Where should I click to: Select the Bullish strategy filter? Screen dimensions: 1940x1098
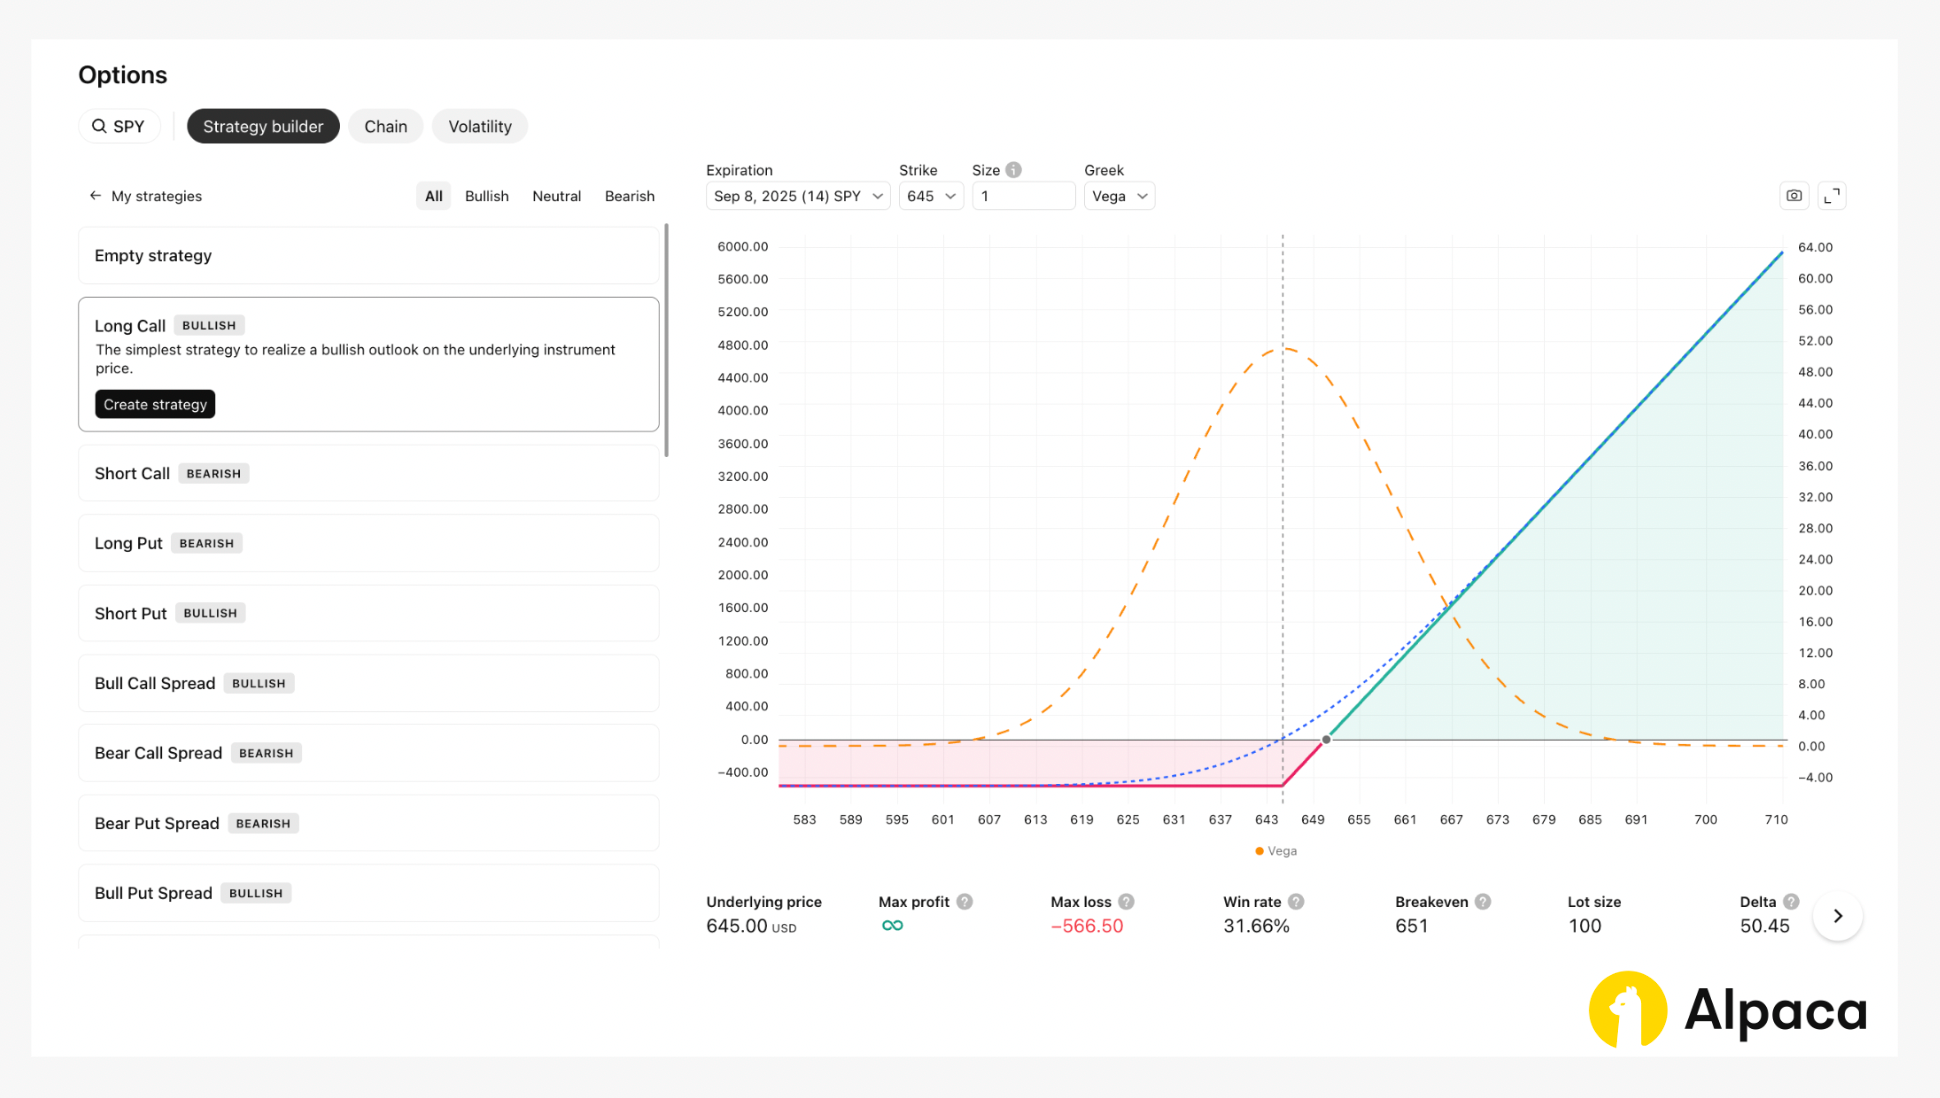point(486,196)
